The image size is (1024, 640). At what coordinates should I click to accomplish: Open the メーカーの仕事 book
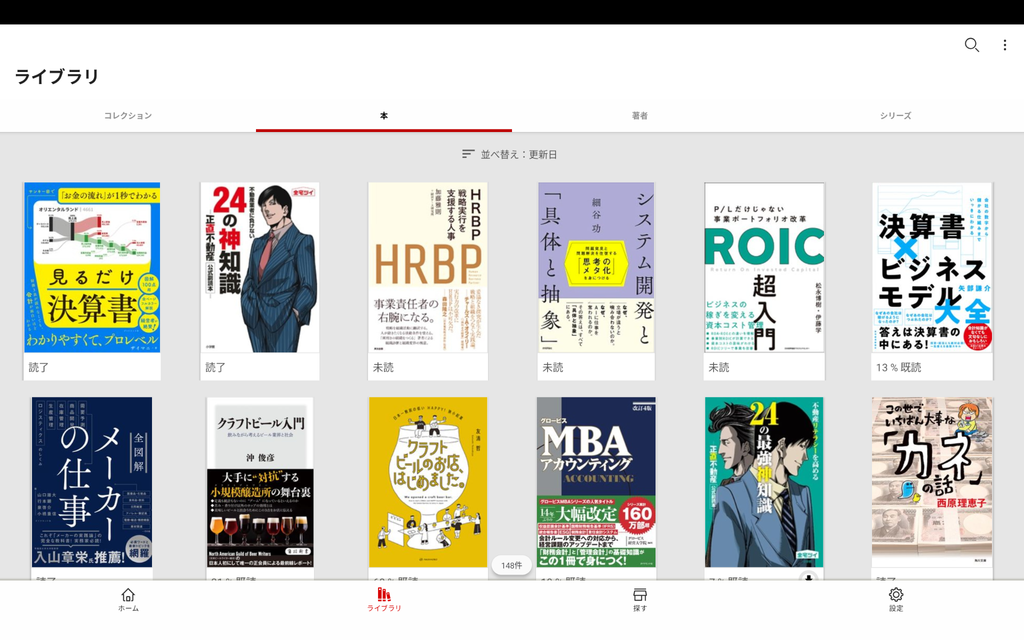click(x=92, y=482)
